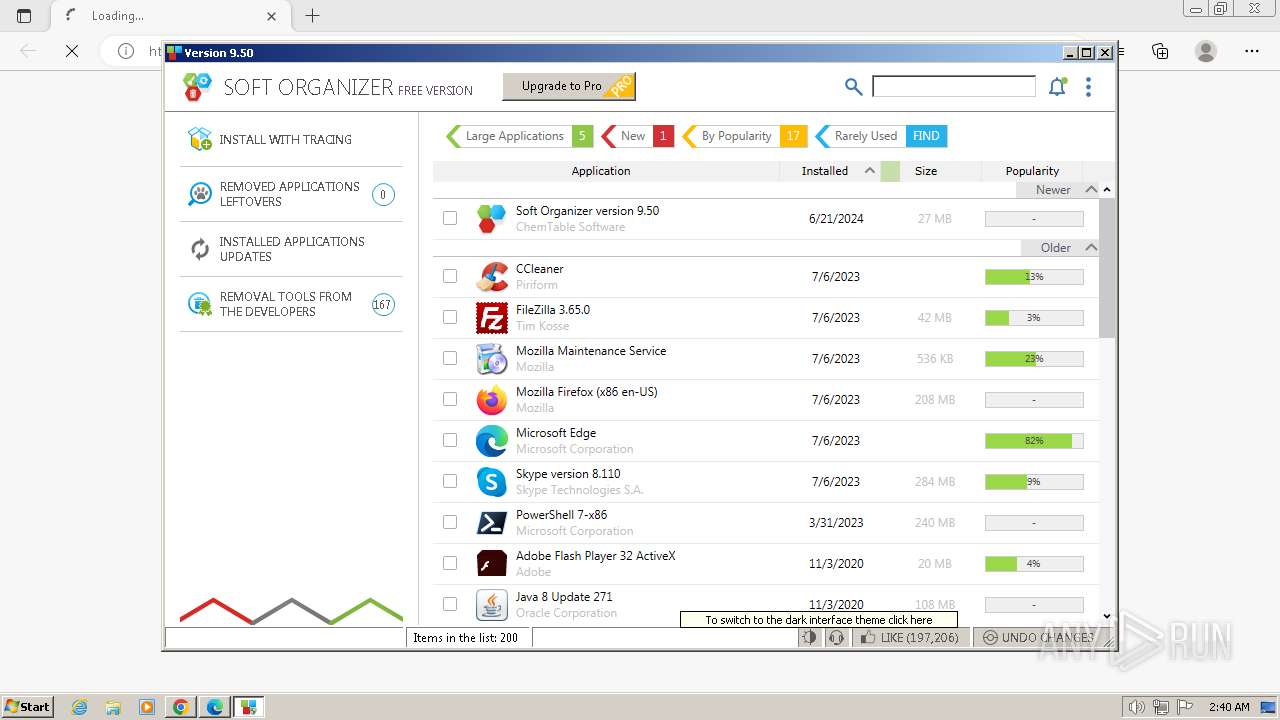Check the FileZilla 3.65.0 checkbox

(x=450, y=317)
